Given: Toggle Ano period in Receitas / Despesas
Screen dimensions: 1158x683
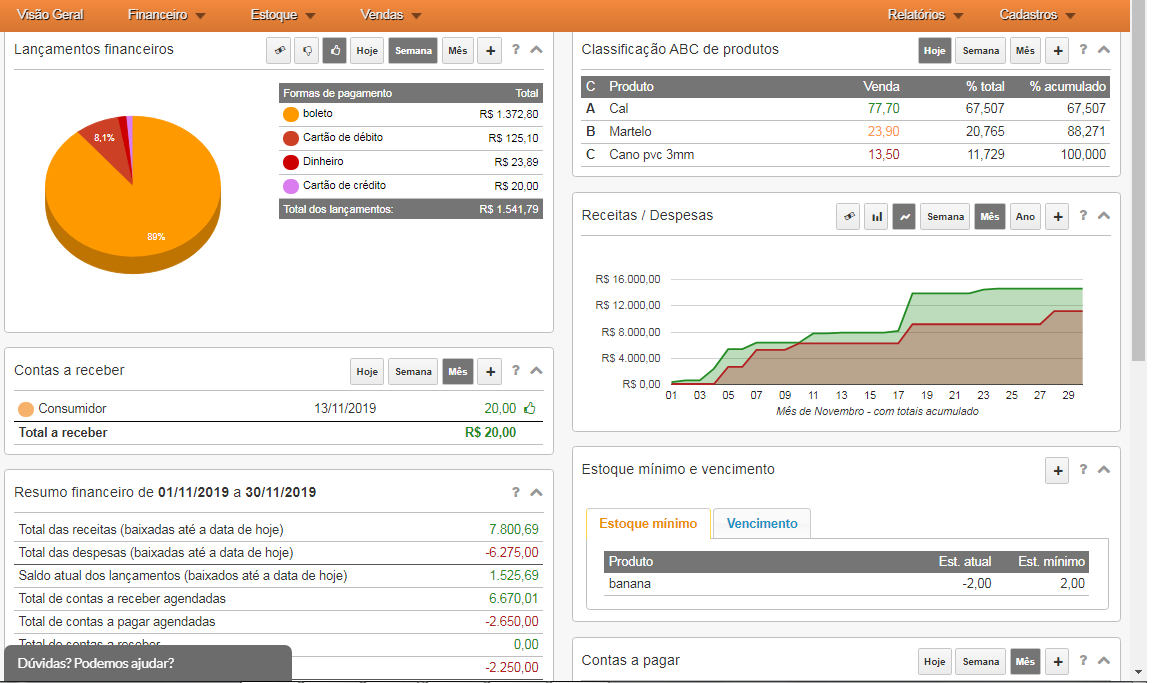Looking at the screenshot, I should (x=1026, y=216).
